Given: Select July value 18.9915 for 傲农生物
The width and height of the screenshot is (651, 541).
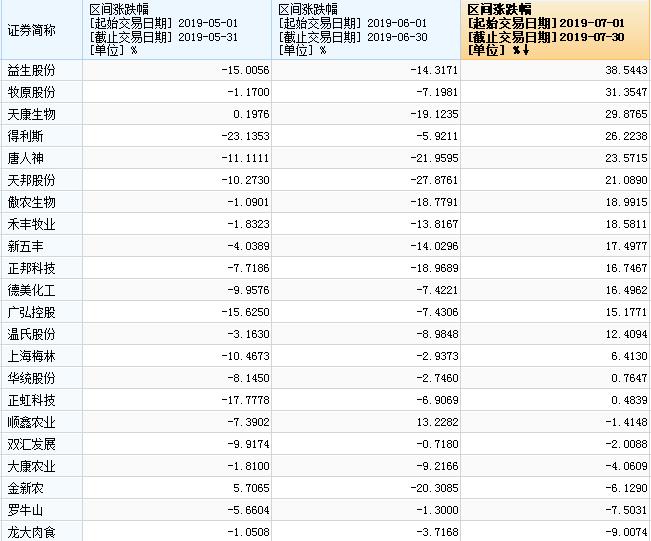Looking at the screenshot, I should [x=626, y=202].
